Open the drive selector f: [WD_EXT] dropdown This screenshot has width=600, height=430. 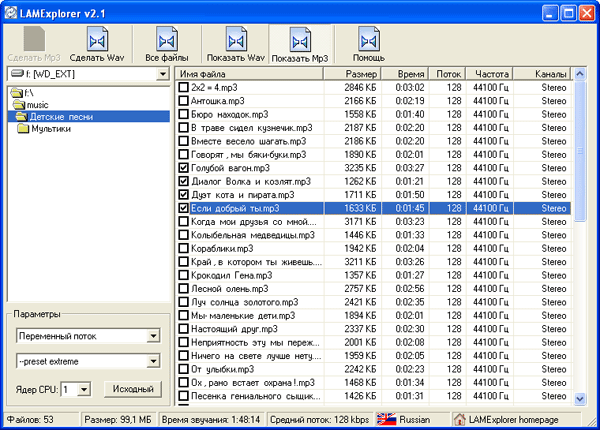pos(163,74)
